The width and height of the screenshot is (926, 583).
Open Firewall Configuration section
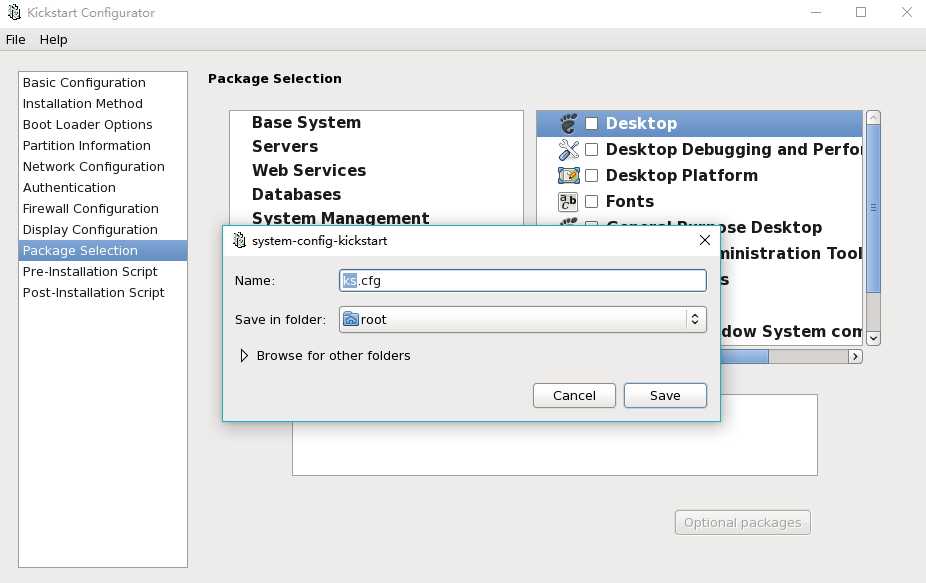pos(103,209)
